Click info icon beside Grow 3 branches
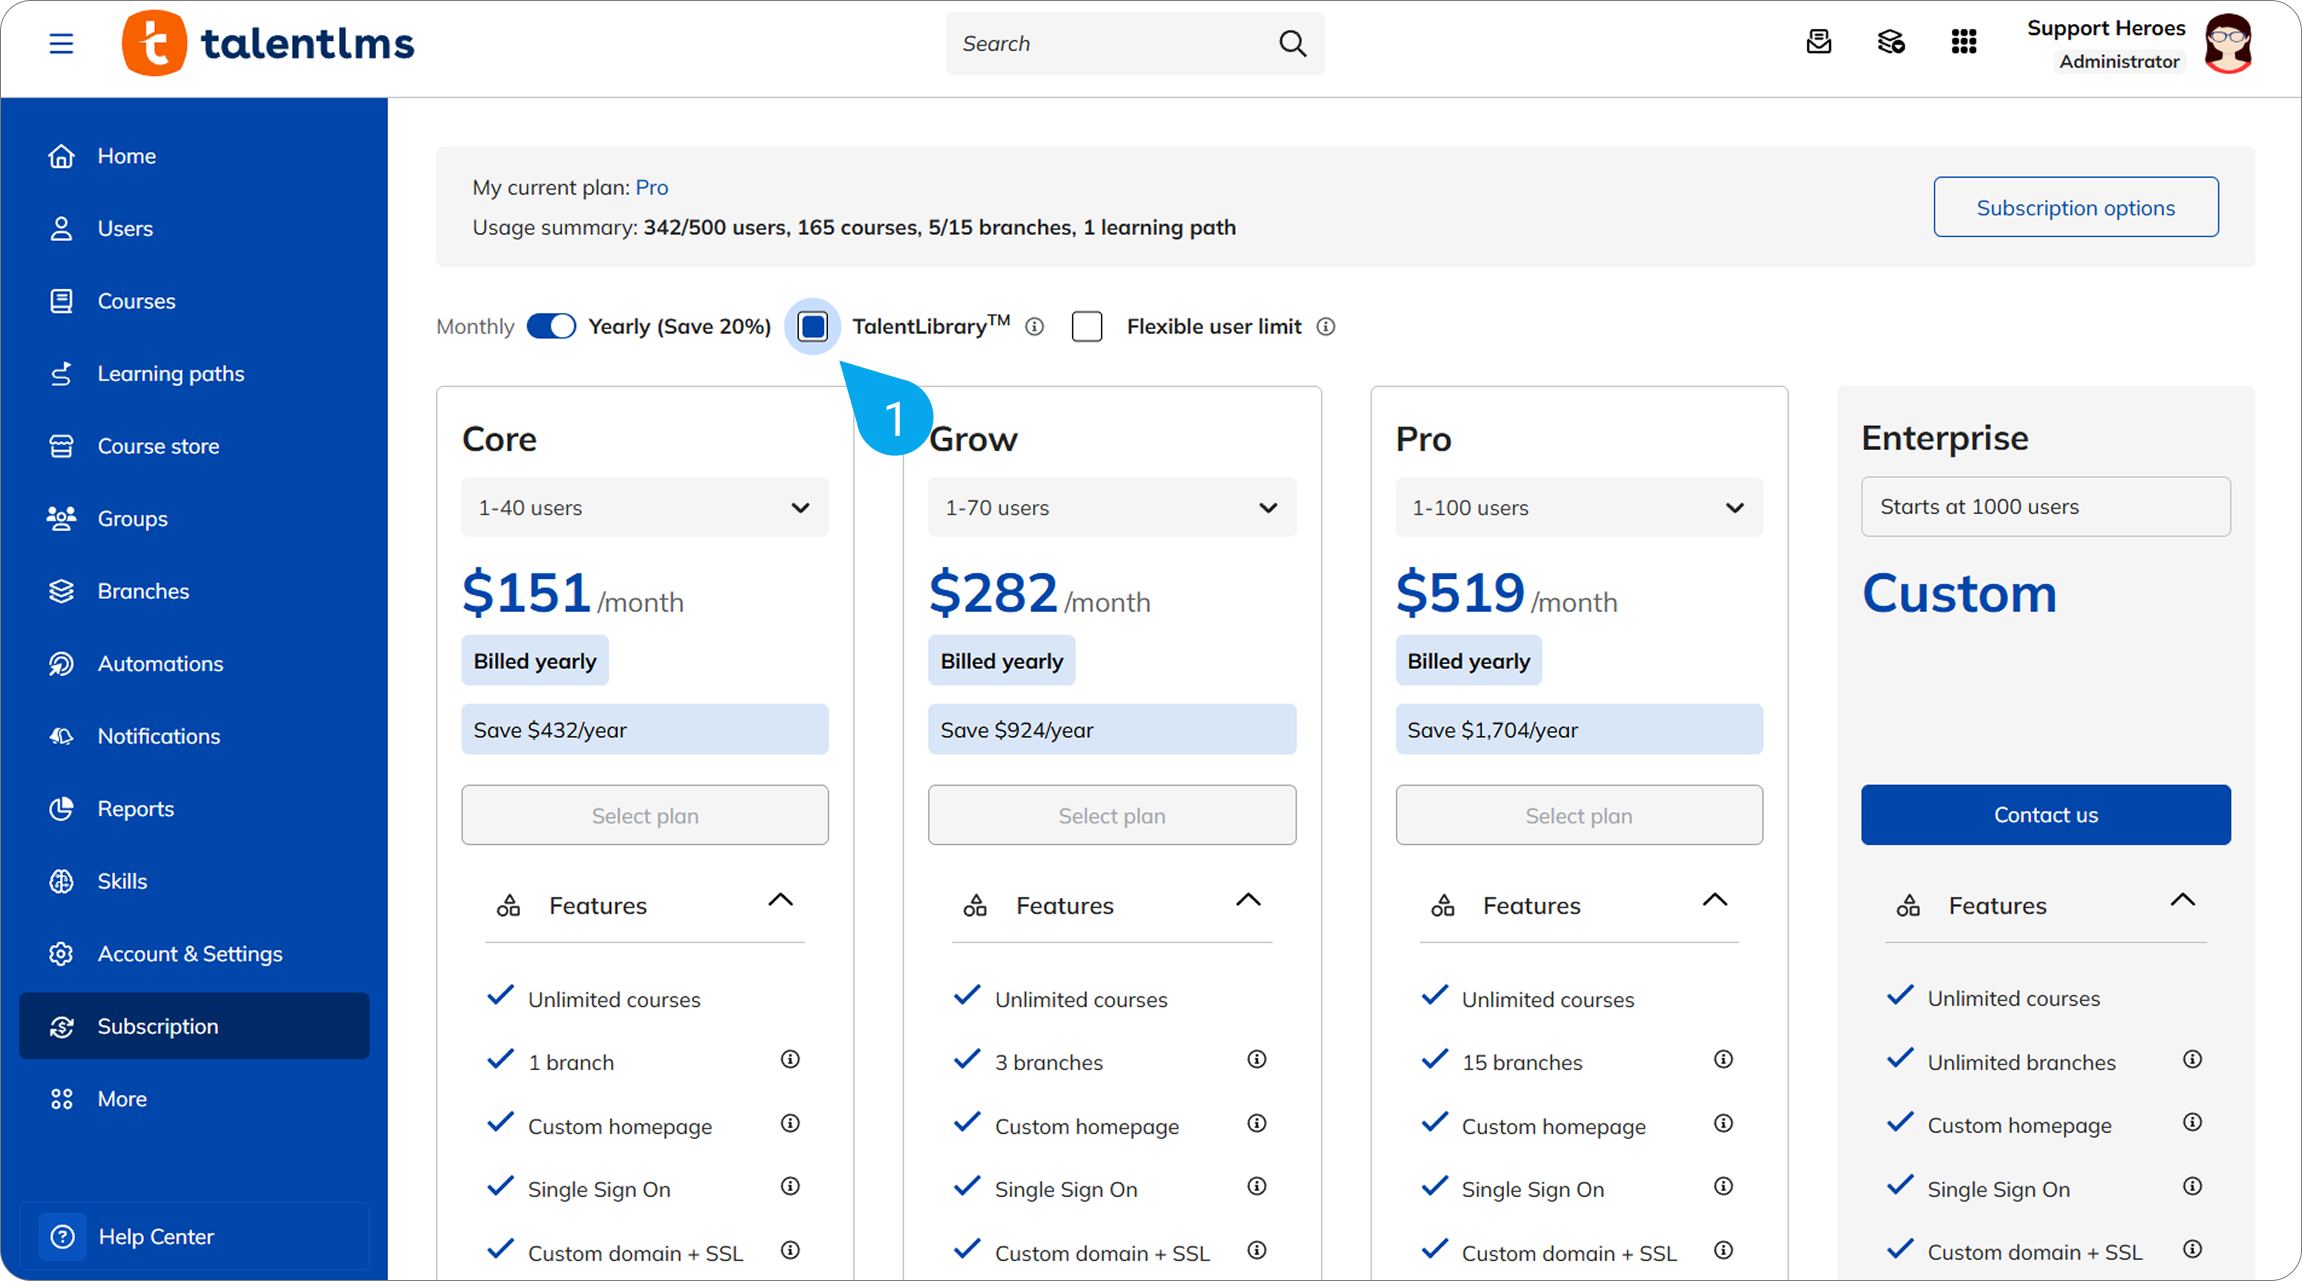 pyautogui.click(x=1257, y=1060)
